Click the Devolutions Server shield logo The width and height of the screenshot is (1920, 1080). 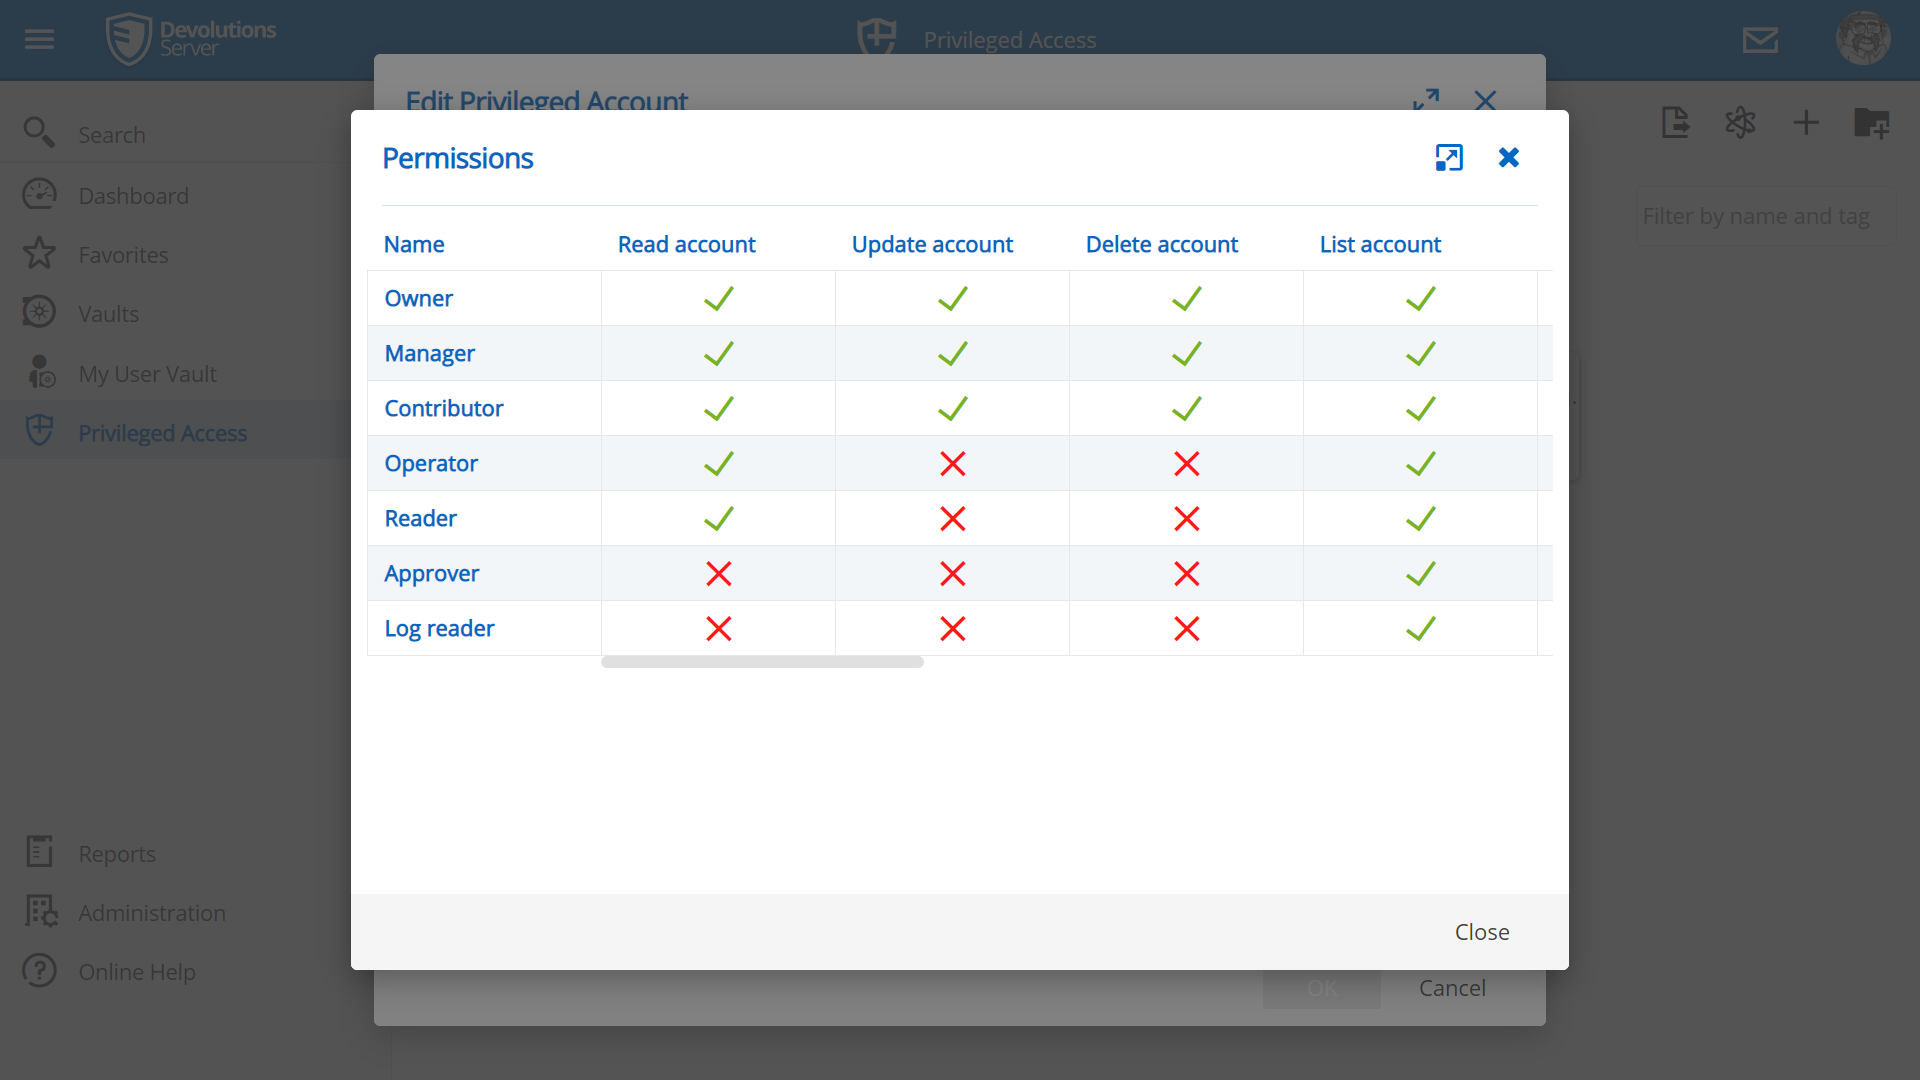click(129, 39)
